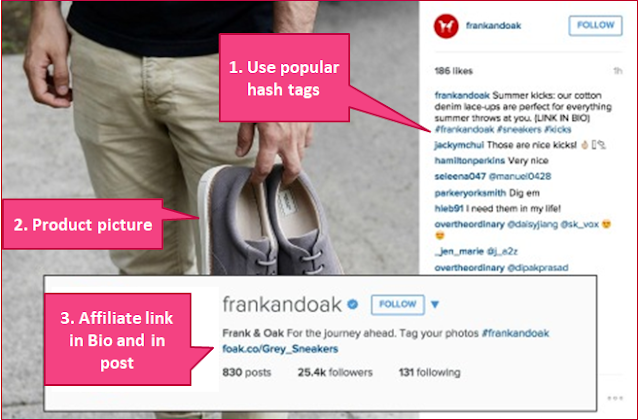
Task: Open the #frankandoak hashtag in profile bio
Action: (516, 333)
